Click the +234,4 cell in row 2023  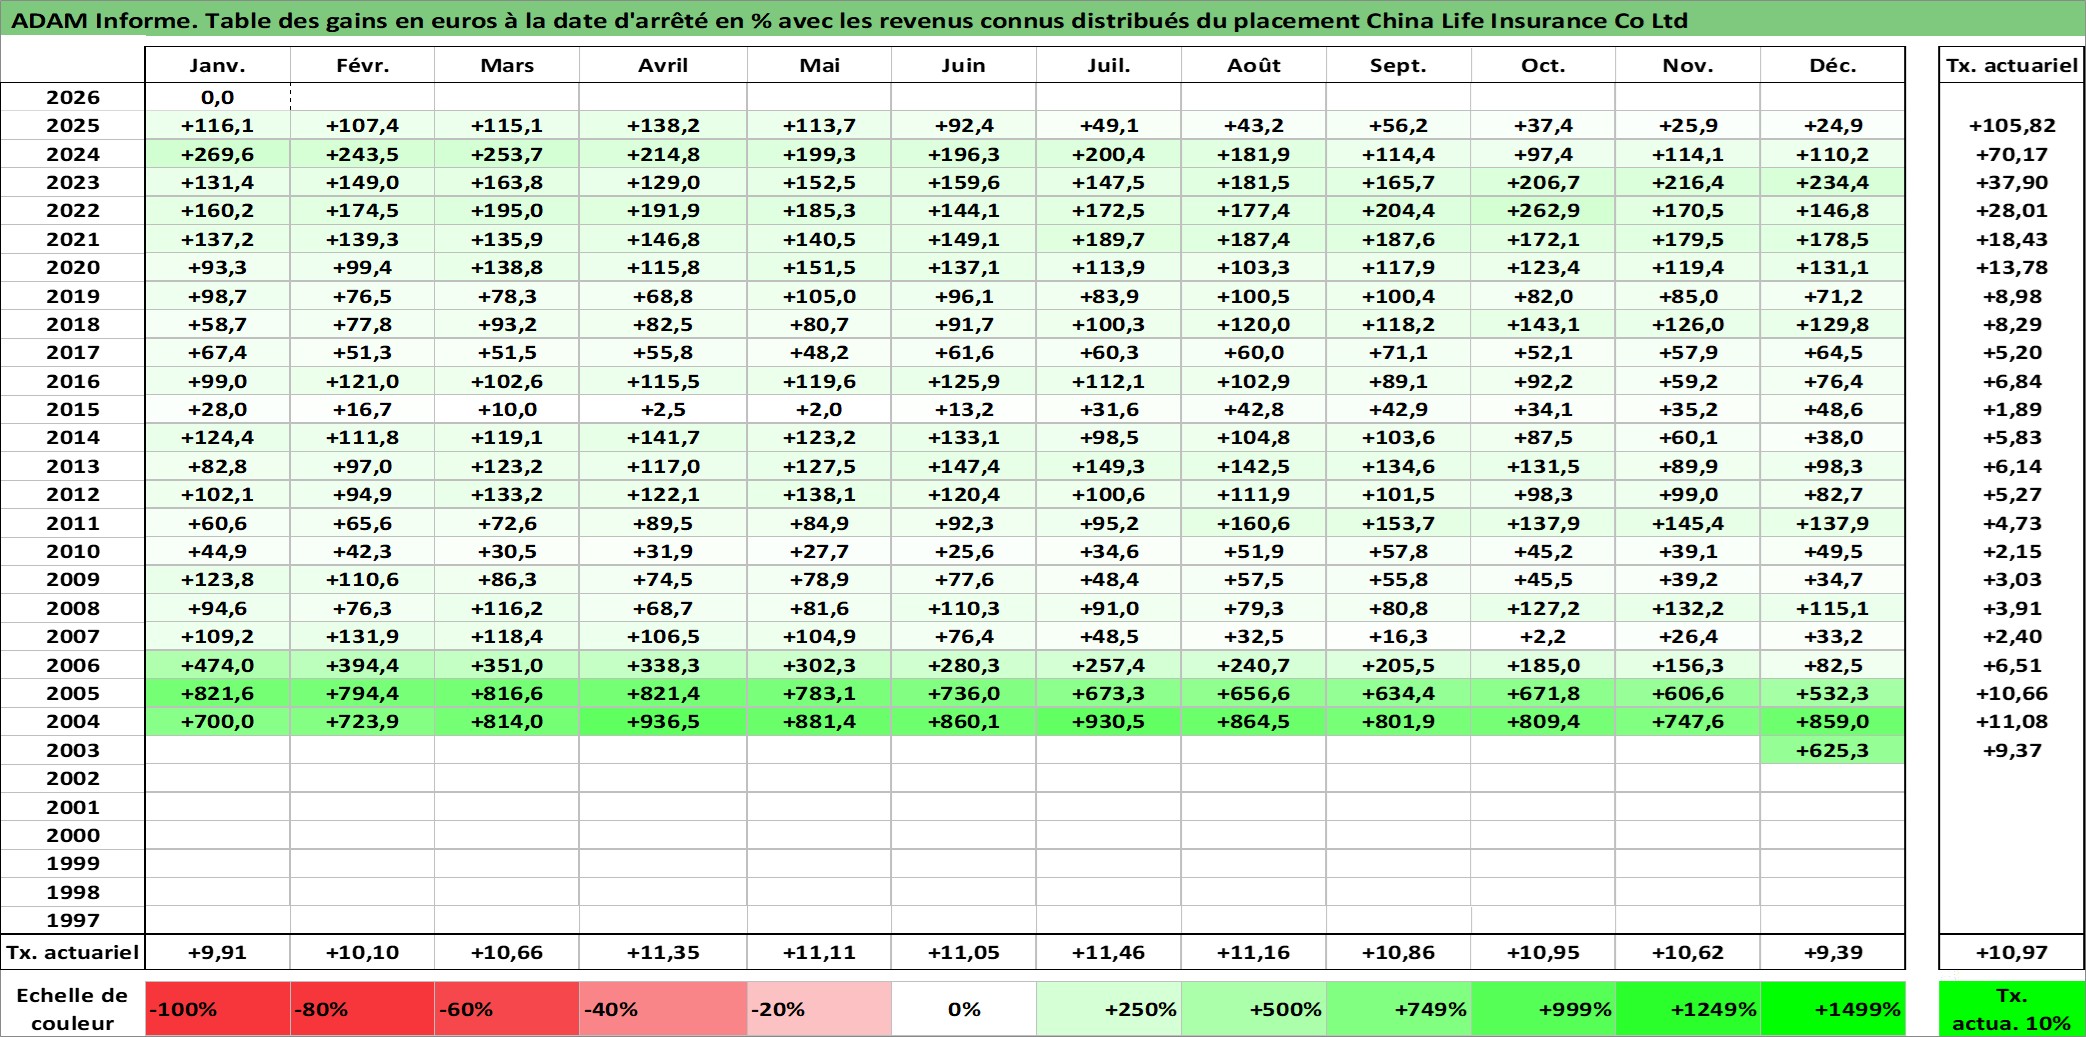point(1832,182)
